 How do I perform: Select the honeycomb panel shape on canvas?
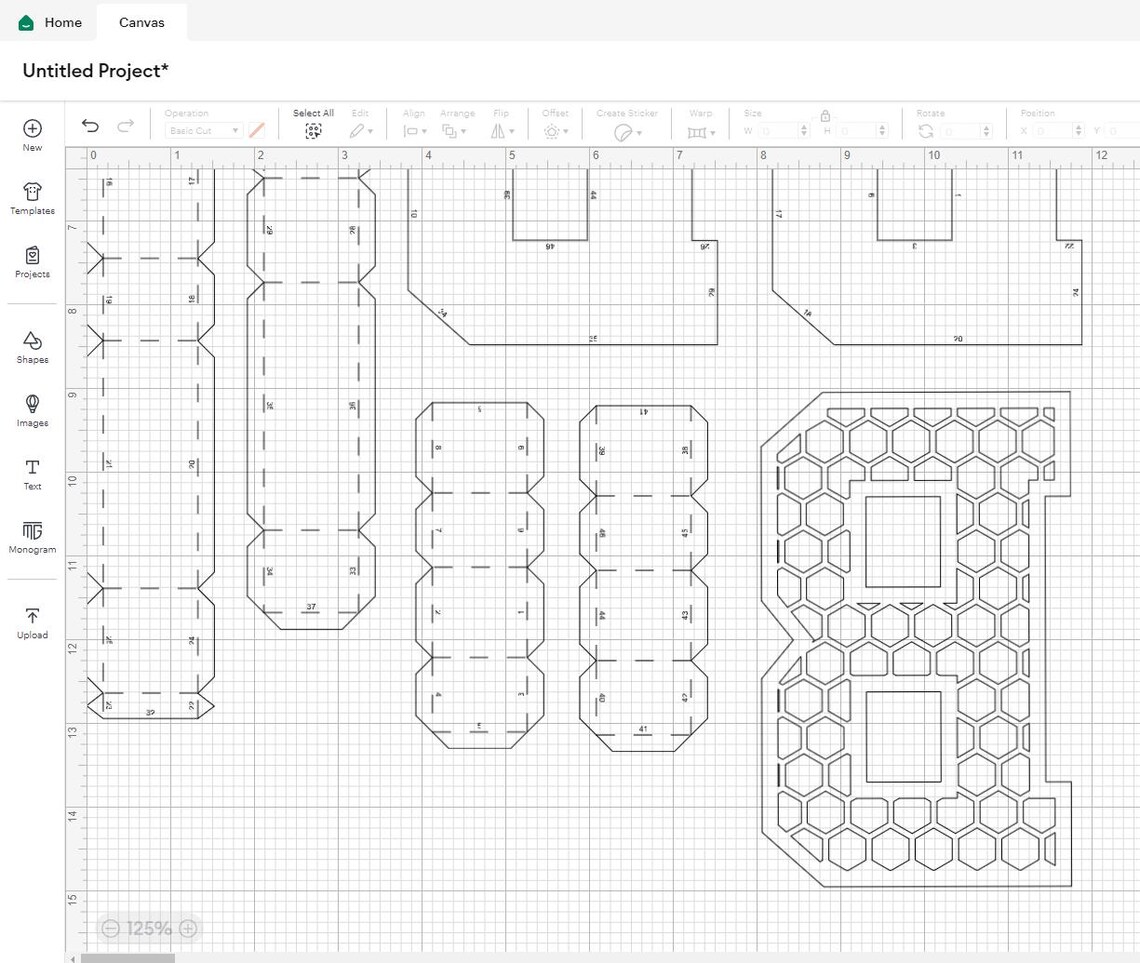point(916,640)
